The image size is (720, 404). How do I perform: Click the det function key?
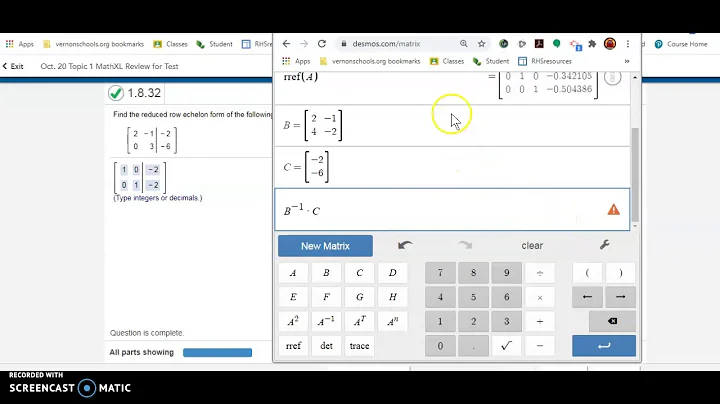click(x=326, y=346)
